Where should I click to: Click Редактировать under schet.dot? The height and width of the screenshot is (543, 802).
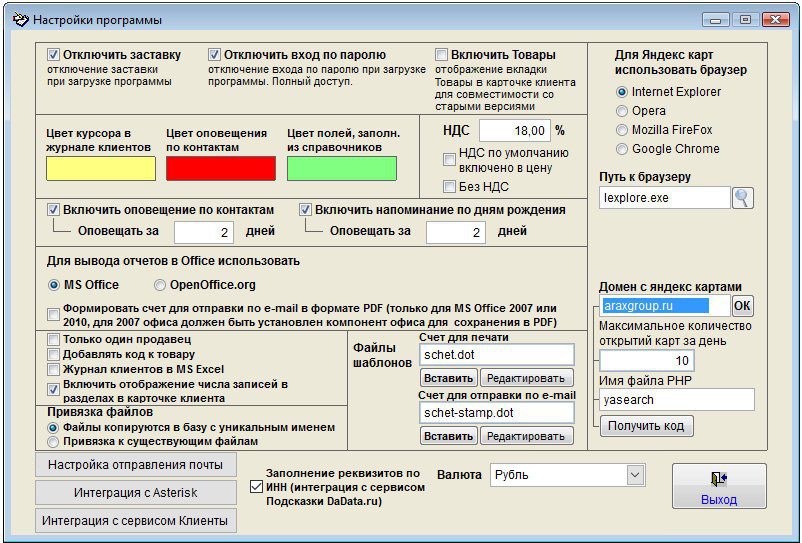coord(526,378)
